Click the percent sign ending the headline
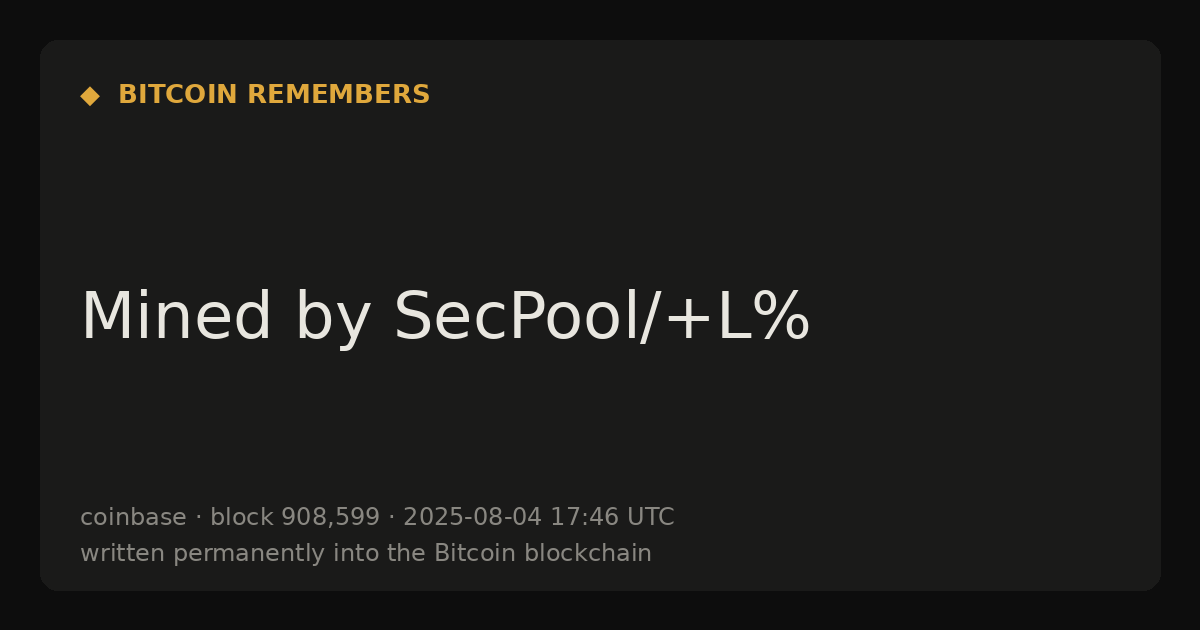Screen dimensions: 1200x630 tap(782, 317)
